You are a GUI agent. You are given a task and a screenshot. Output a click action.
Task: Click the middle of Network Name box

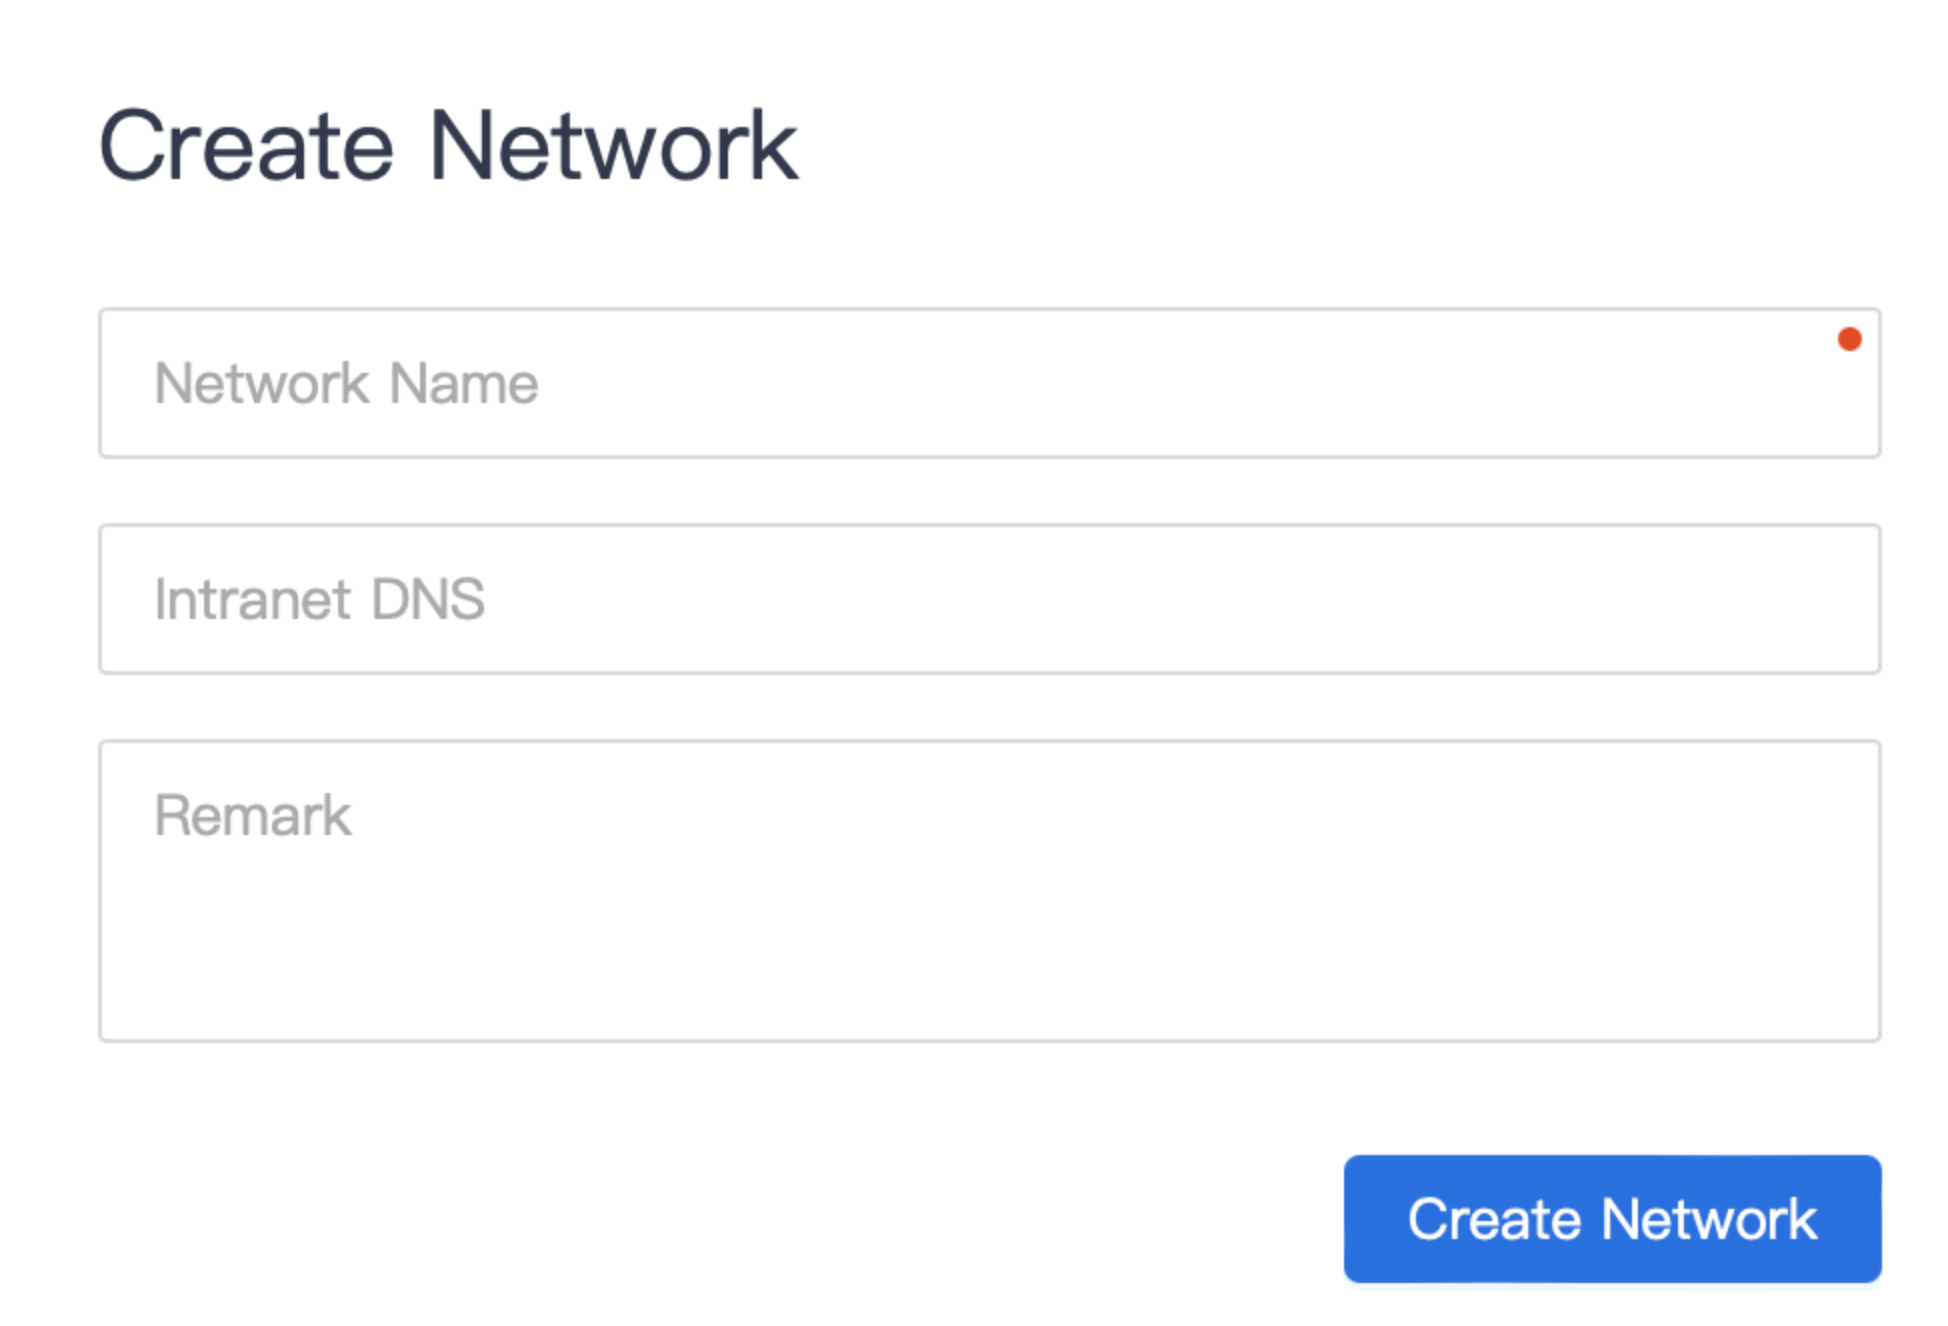tap(988, 383)
